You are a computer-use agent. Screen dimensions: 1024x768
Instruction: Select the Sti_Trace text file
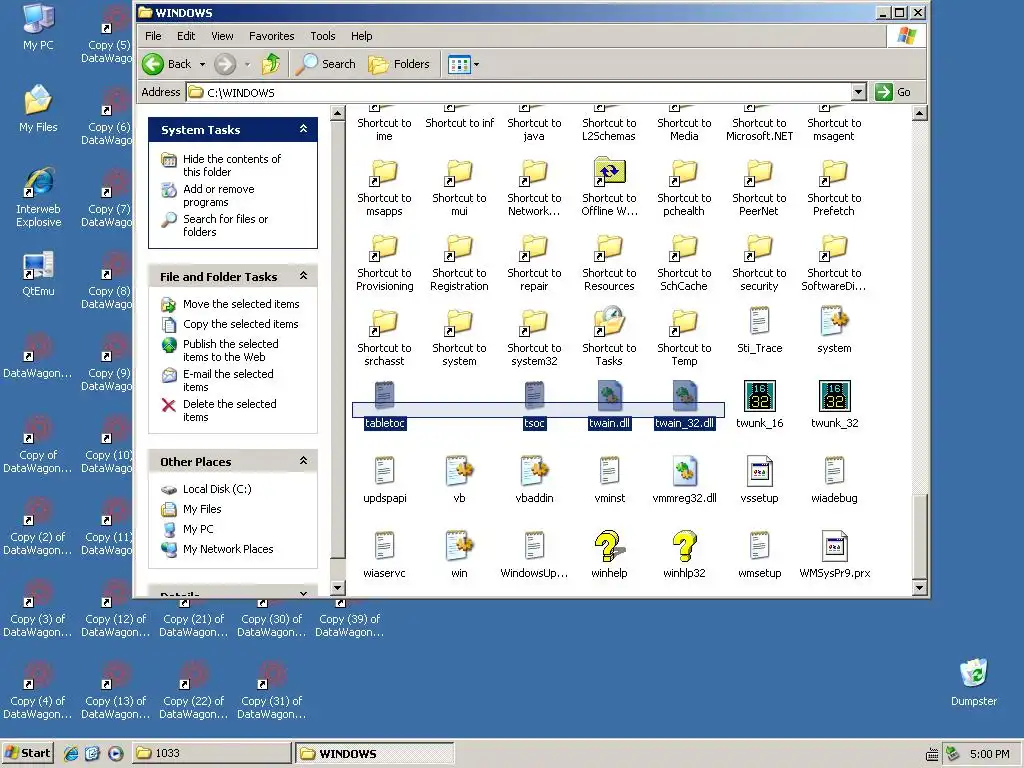pyautogui.click(x=760, y=321)
